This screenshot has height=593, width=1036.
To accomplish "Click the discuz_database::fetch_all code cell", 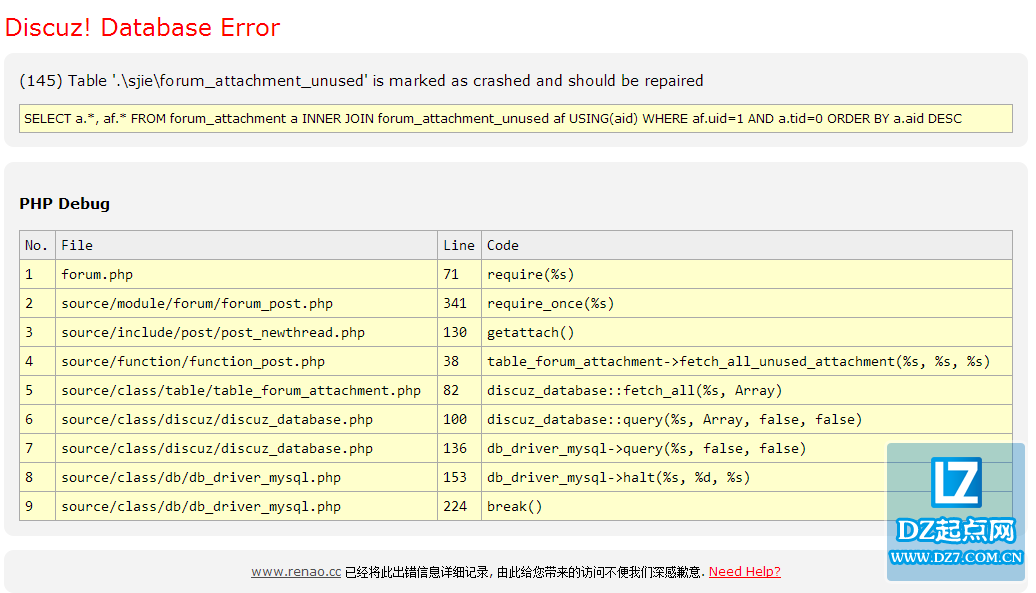I will (747, 390).
